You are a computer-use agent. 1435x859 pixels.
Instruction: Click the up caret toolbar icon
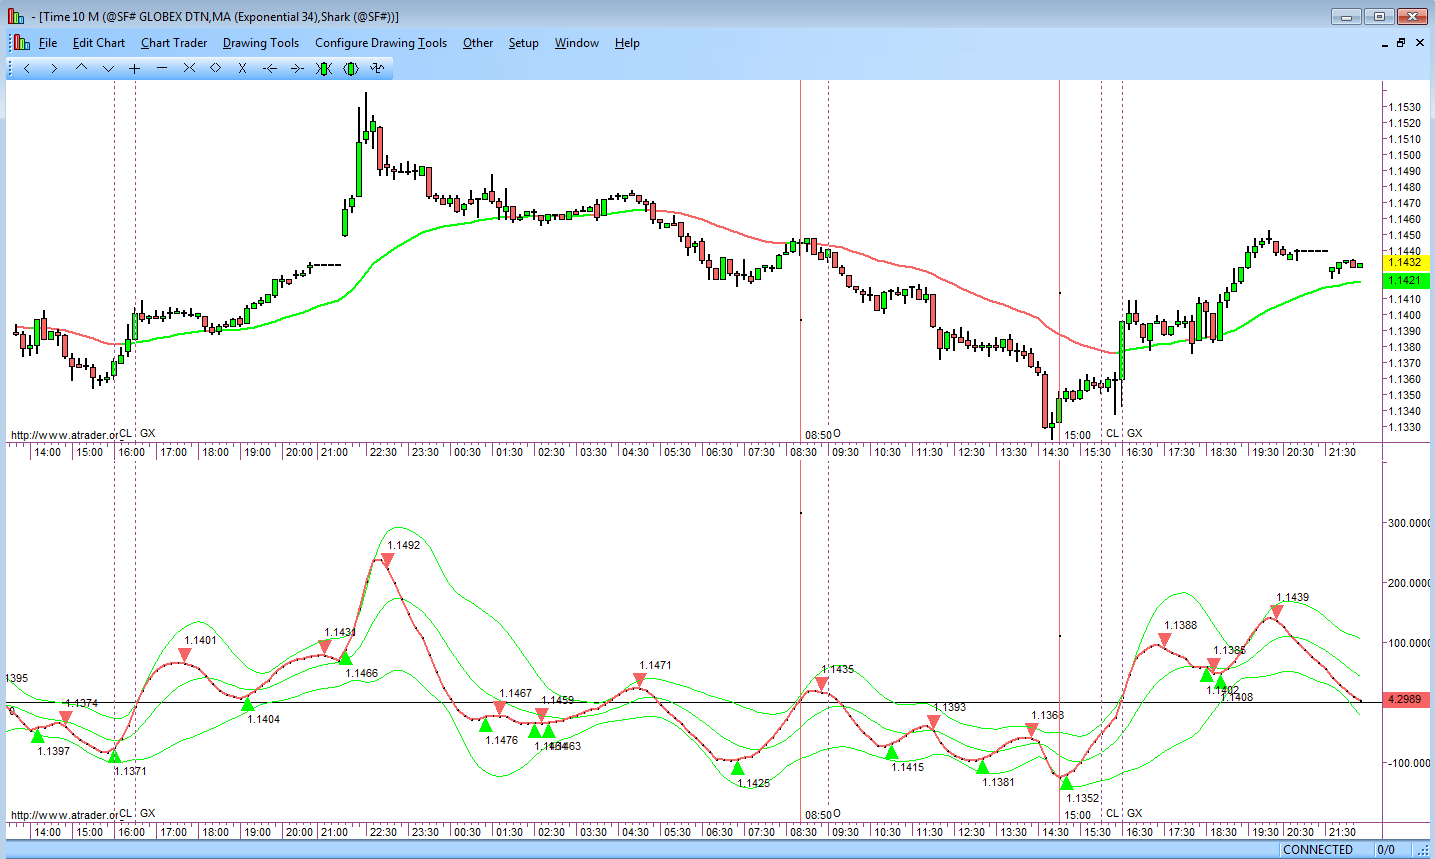point(81,68)
